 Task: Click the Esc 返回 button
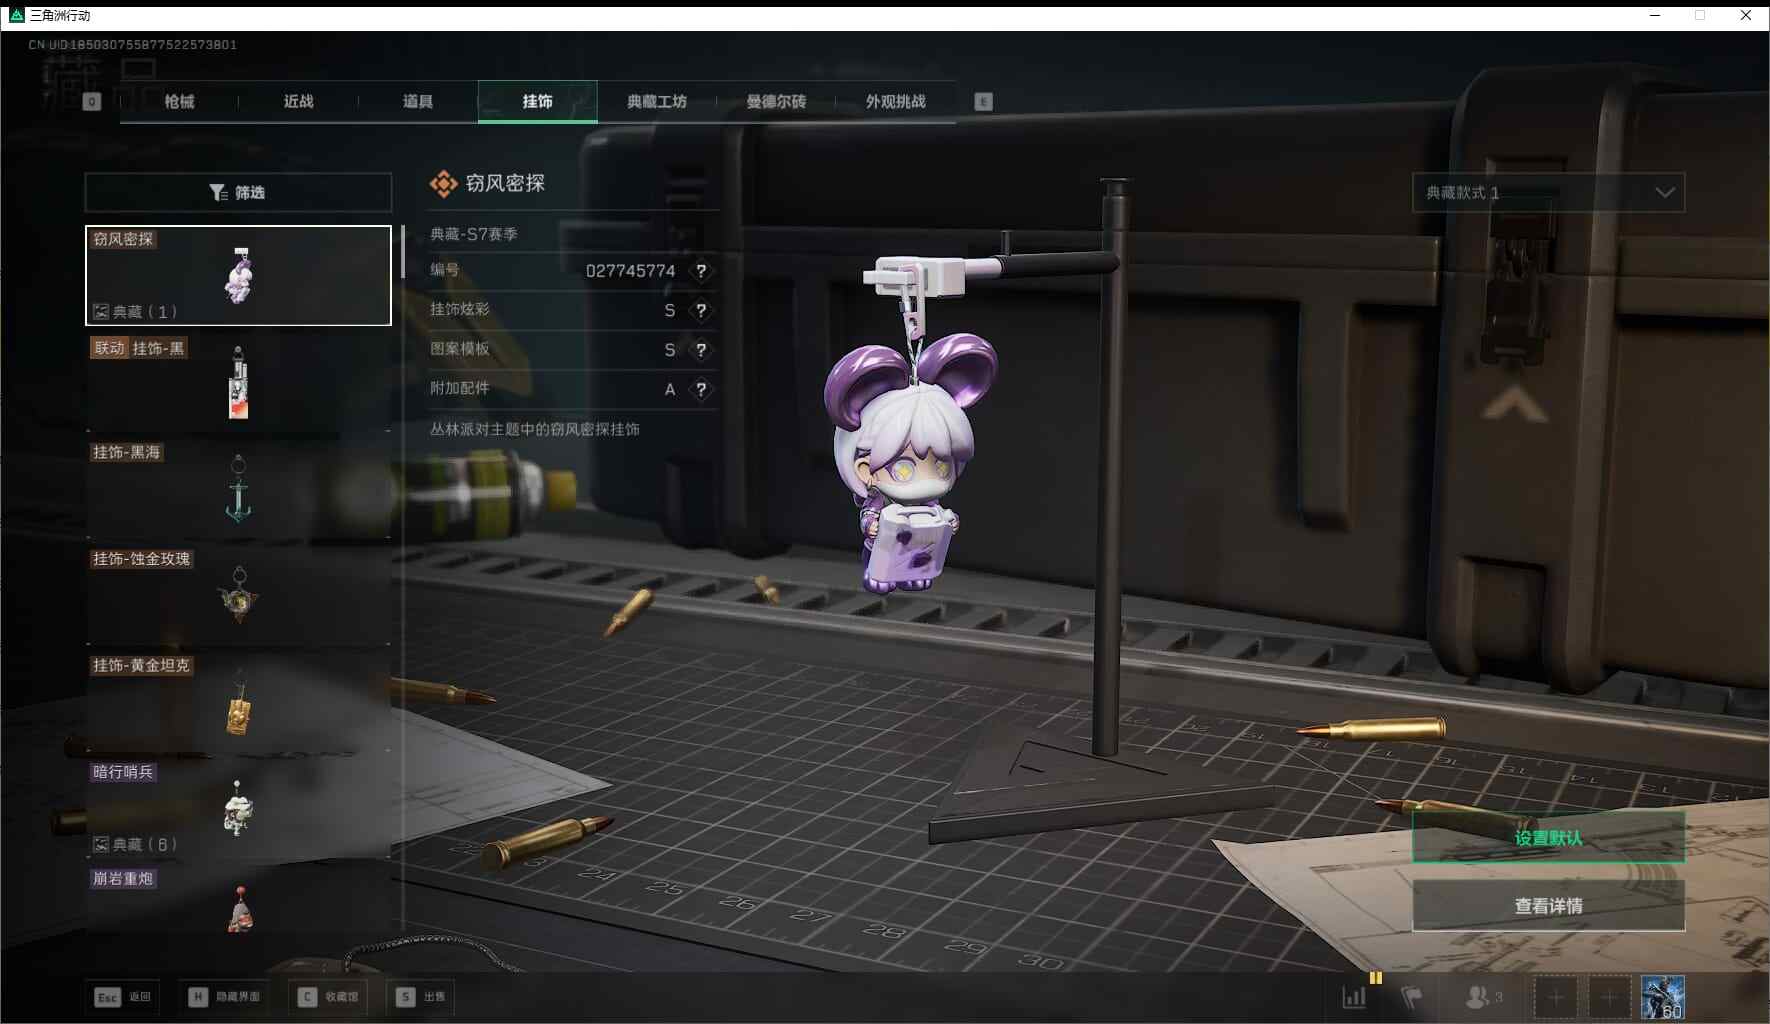[123, 997]
